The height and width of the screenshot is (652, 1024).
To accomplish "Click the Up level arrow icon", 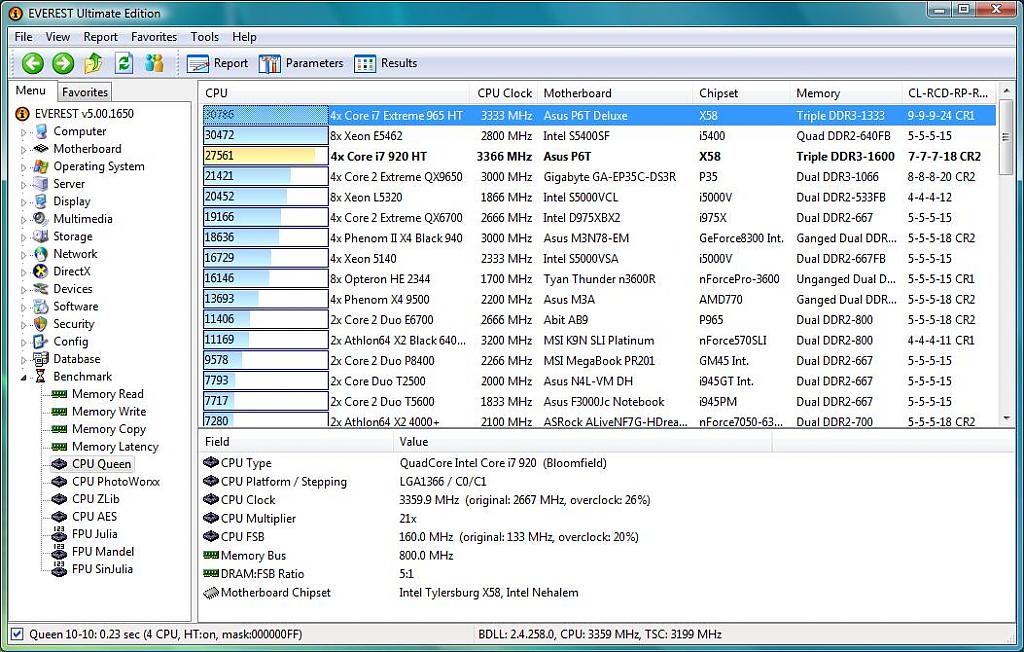I will 93,63.
